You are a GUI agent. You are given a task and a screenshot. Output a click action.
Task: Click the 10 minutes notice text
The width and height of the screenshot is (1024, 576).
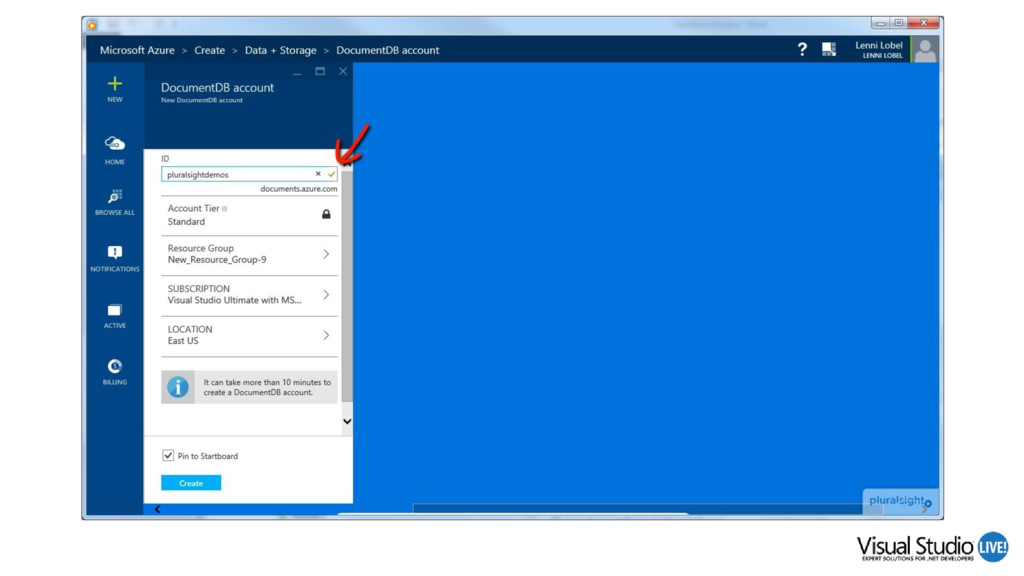(267, 387)
